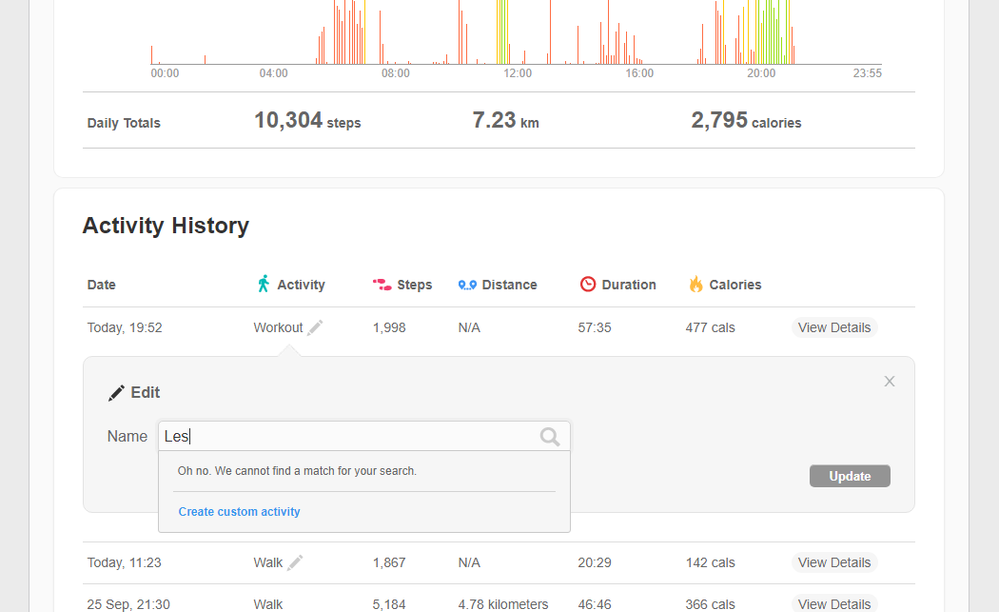Select the Workout activity name

(x=278, y=328)
